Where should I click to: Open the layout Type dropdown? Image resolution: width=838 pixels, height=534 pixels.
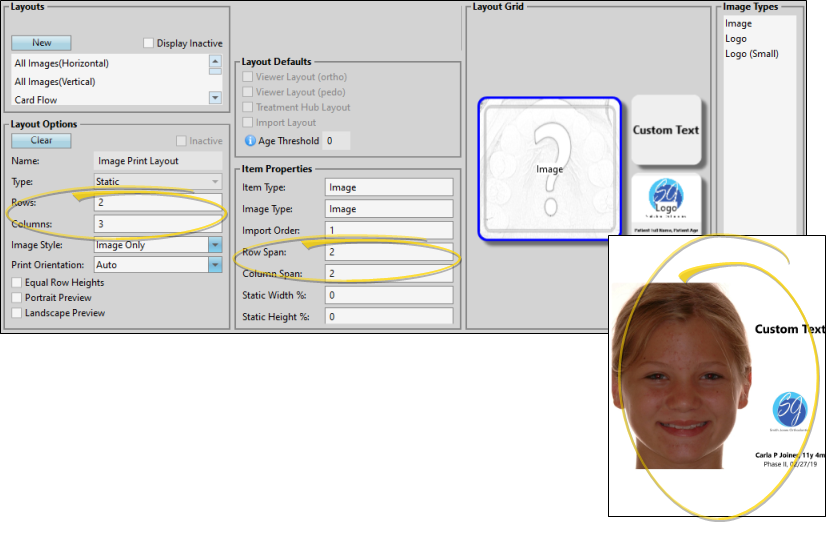pos(215,182)
